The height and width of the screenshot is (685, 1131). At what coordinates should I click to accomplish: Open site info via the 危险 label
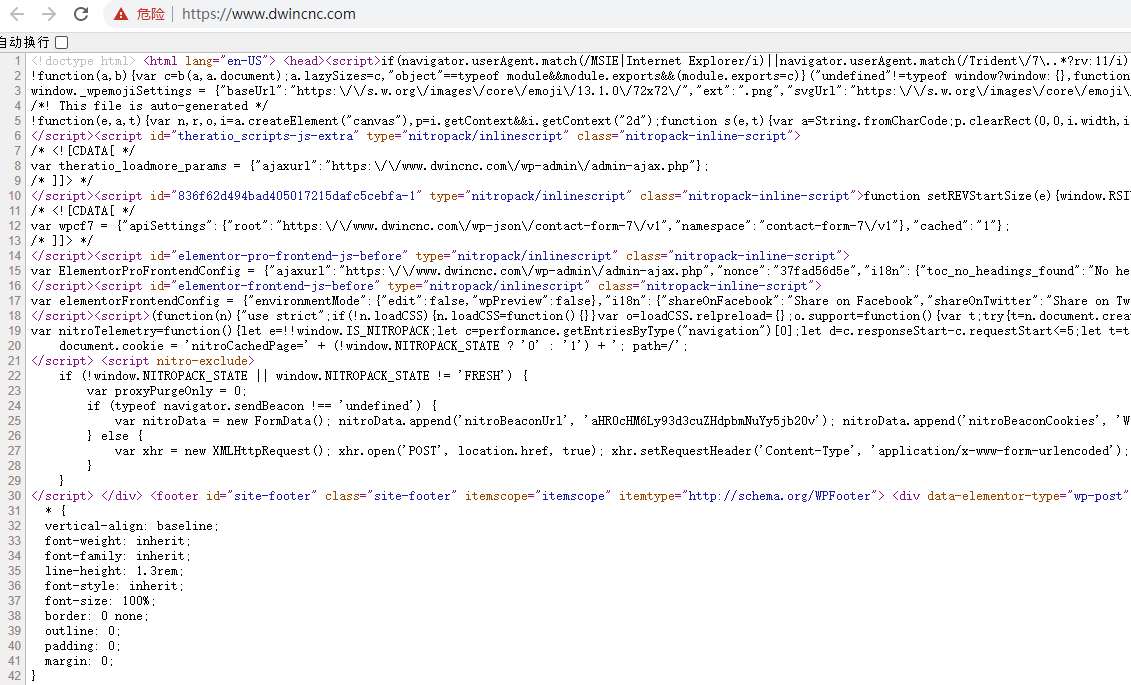pos(151,15)
